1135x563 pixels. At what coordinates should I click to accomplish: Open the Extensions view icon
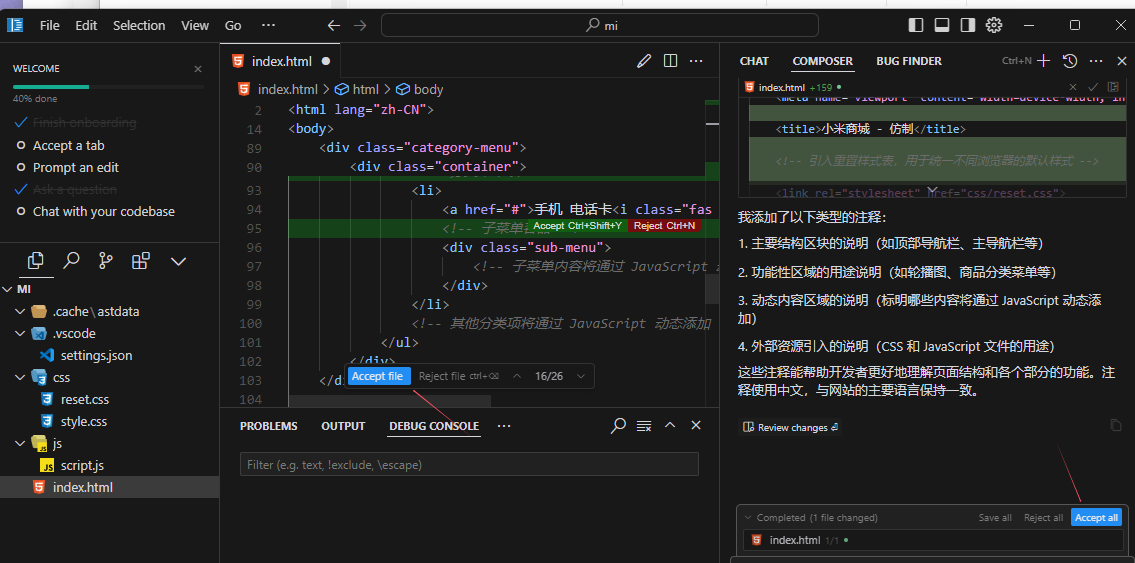pos(141,261)
